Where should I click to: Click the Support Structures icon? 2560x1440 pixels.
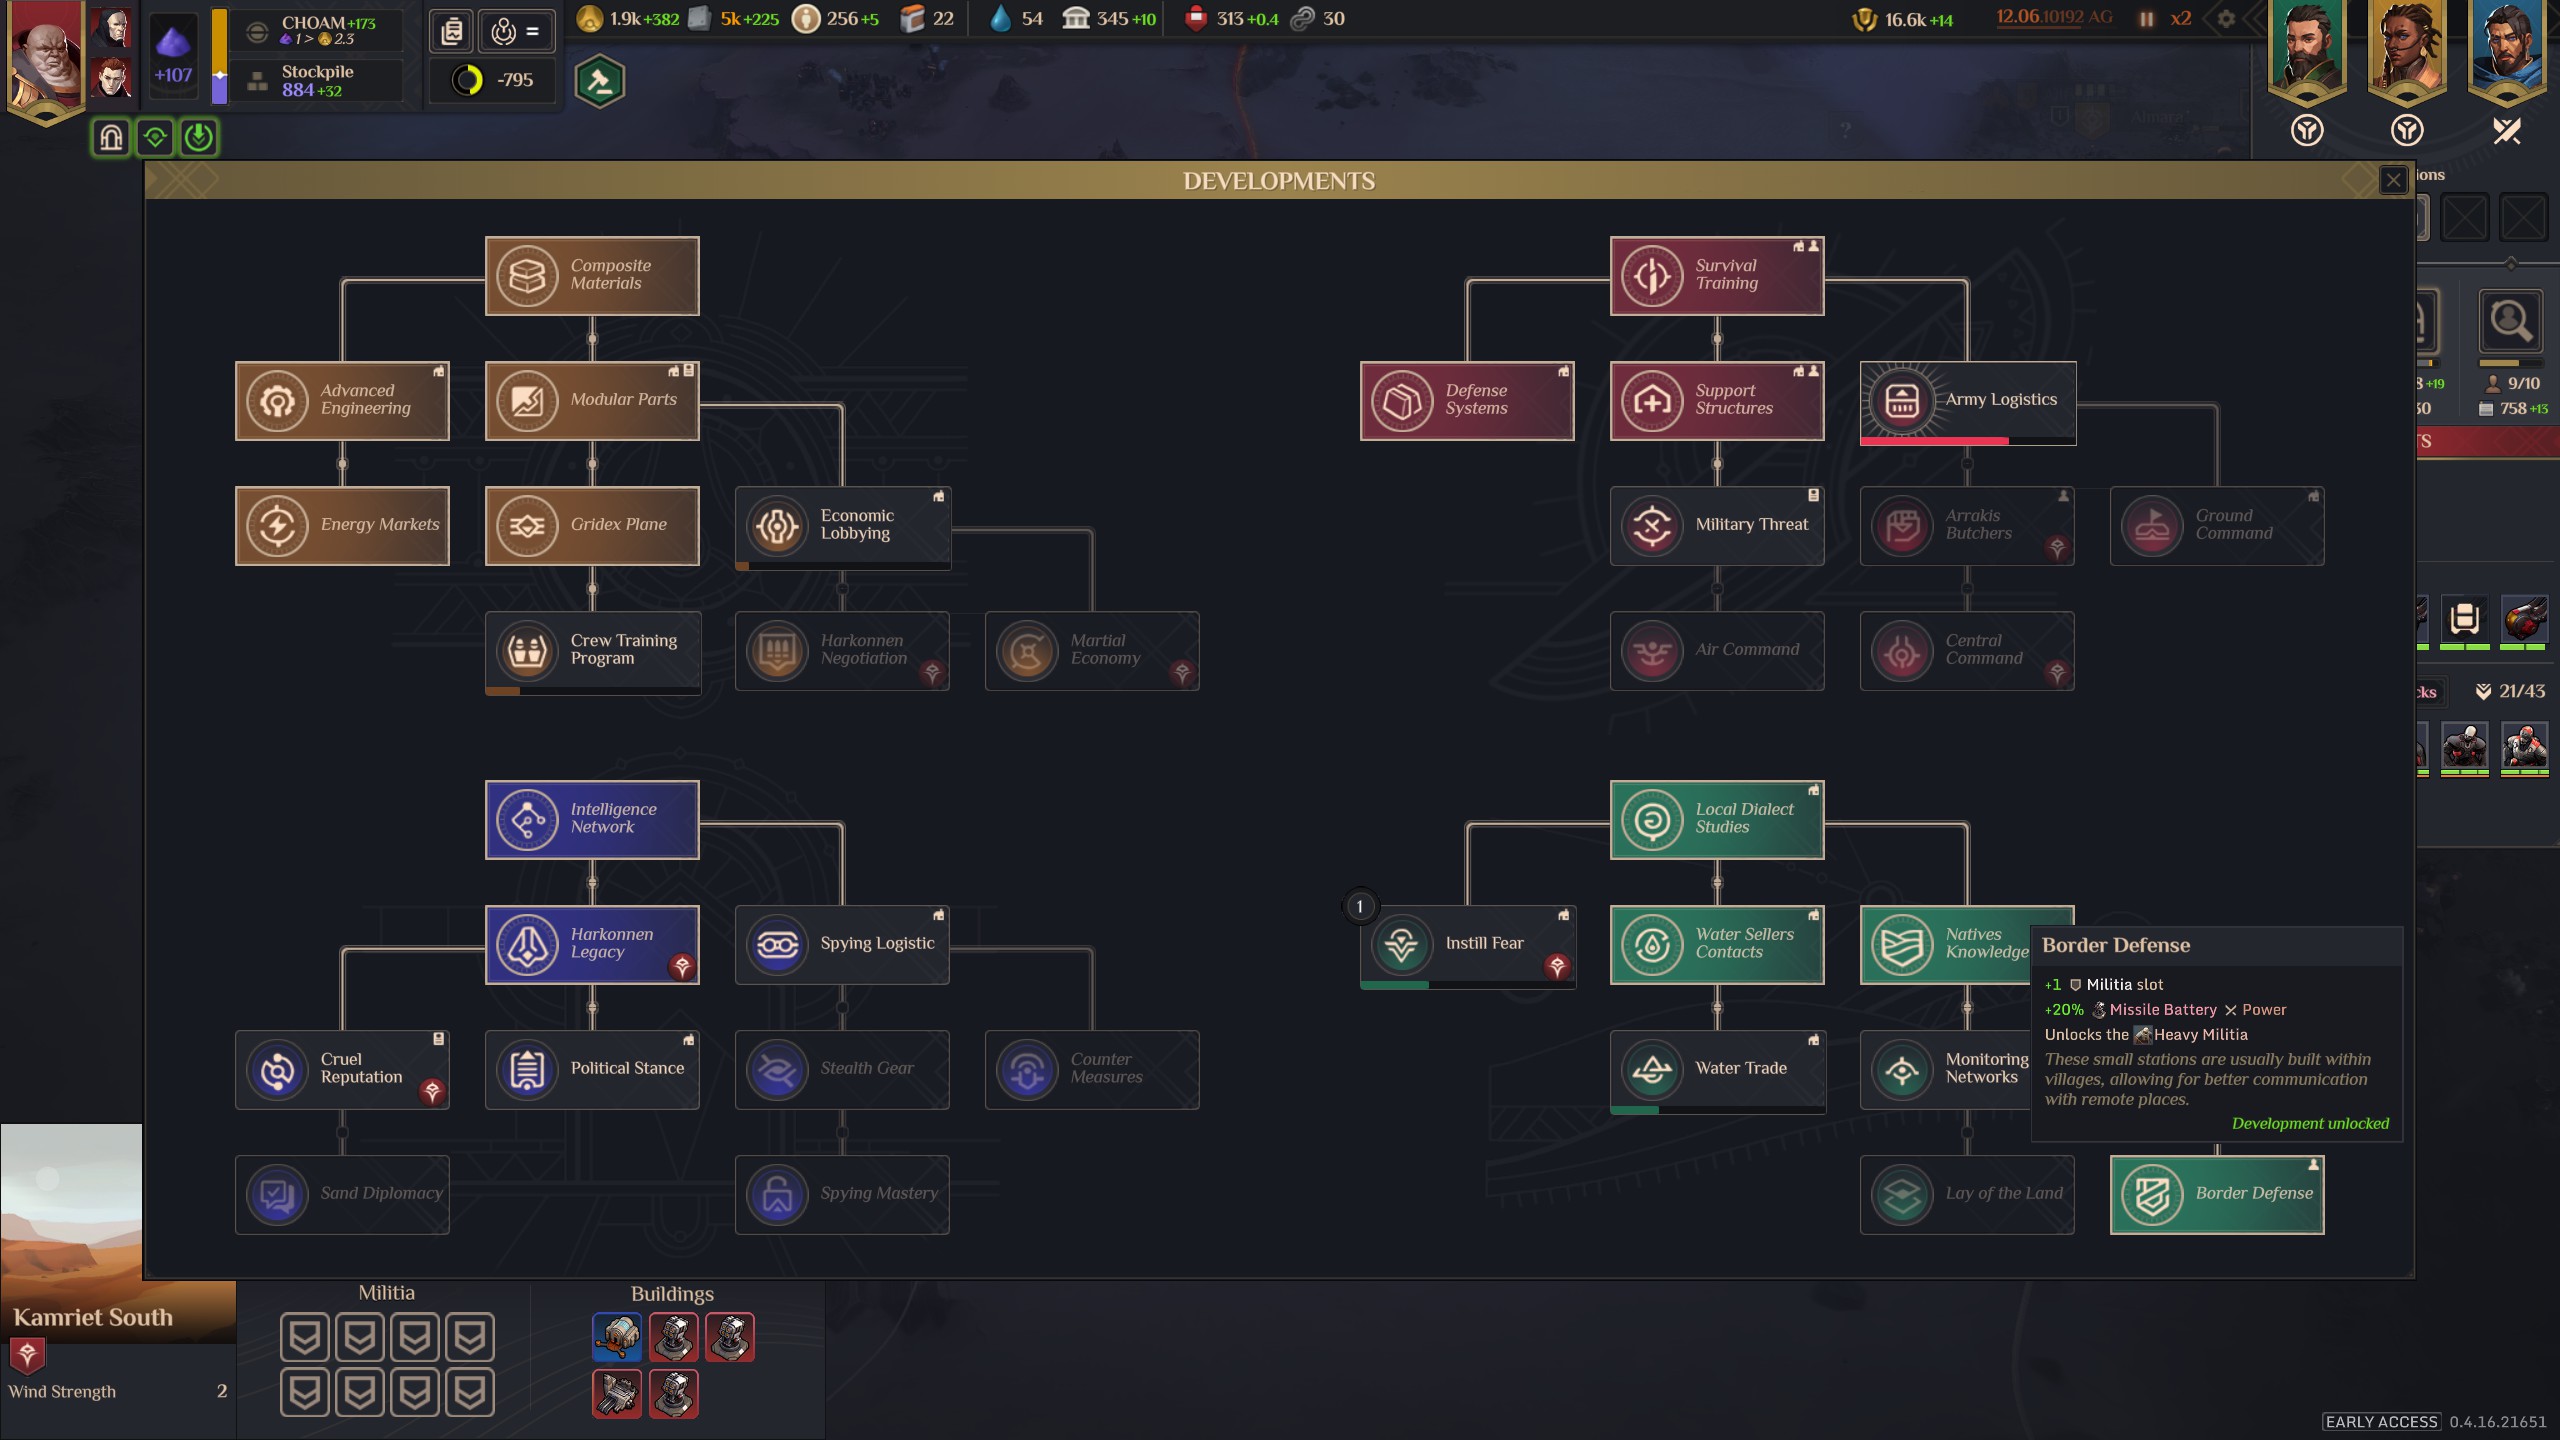pos(1652,401)
